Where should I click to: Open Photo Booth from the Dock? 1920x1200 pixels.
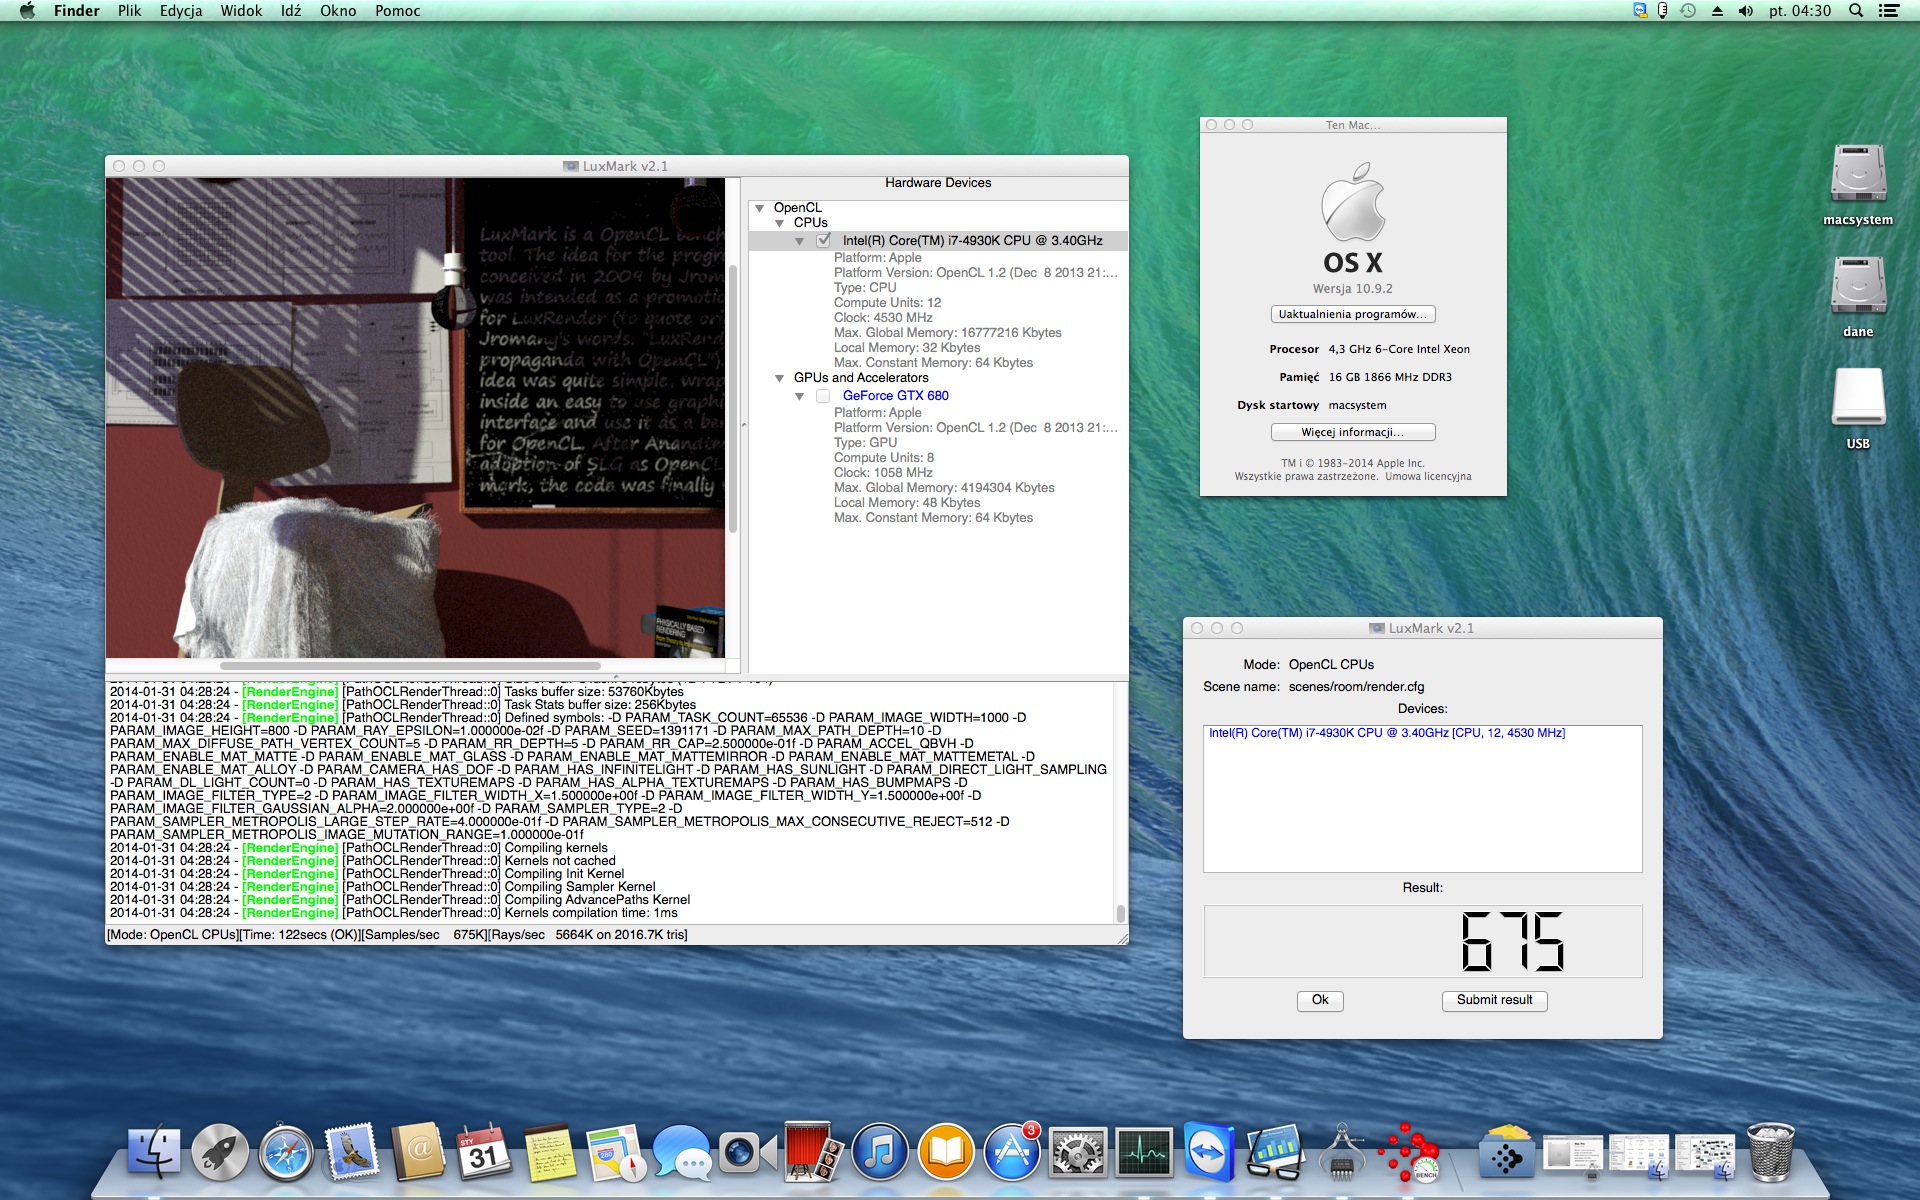click(814, 1153)
